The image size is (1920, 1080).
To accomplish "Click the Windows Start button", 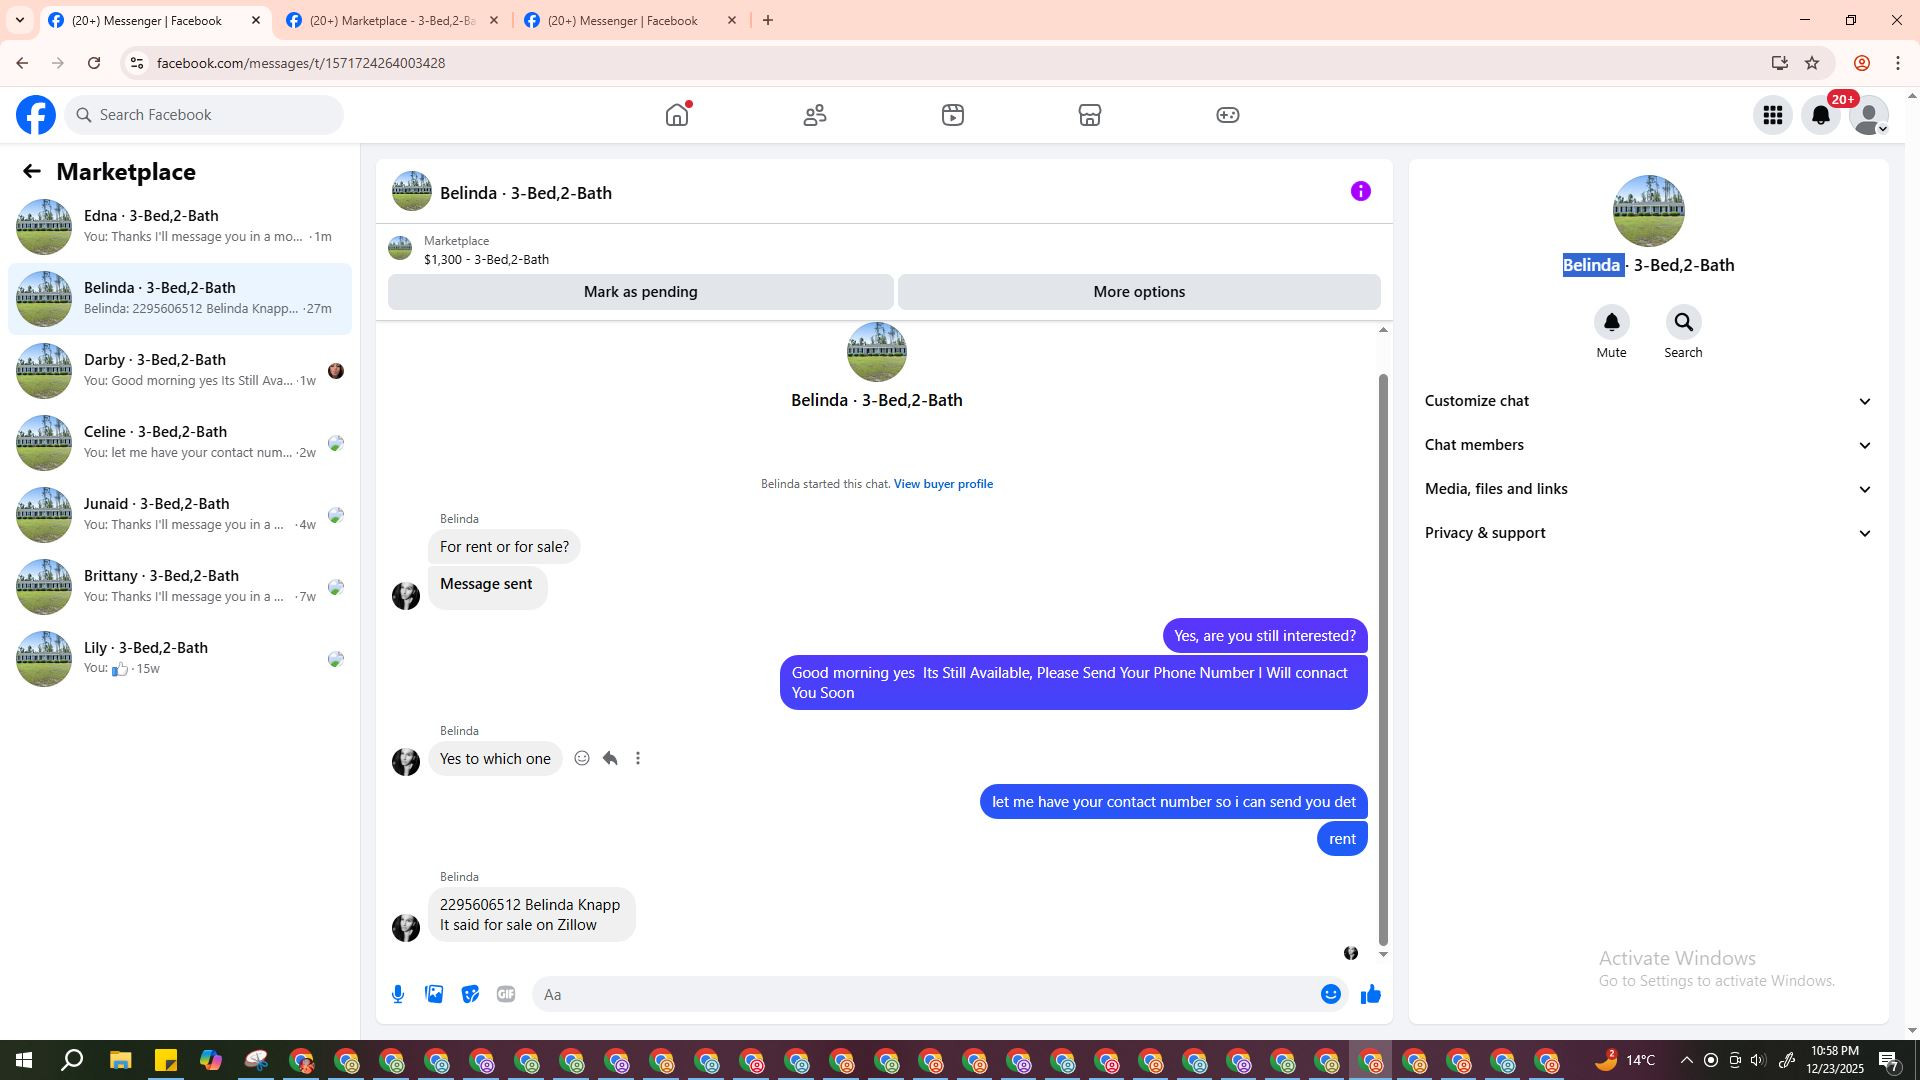I will point(24,1060).
